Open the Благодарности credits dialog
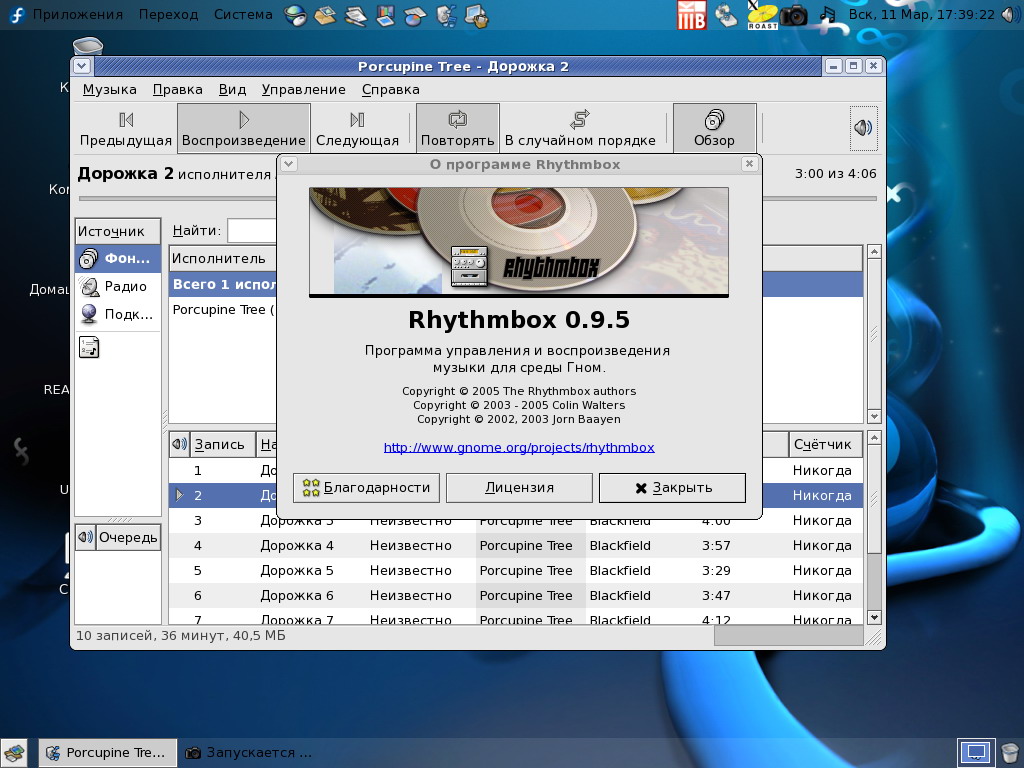 pyautogui.click(x=366, y=488)
